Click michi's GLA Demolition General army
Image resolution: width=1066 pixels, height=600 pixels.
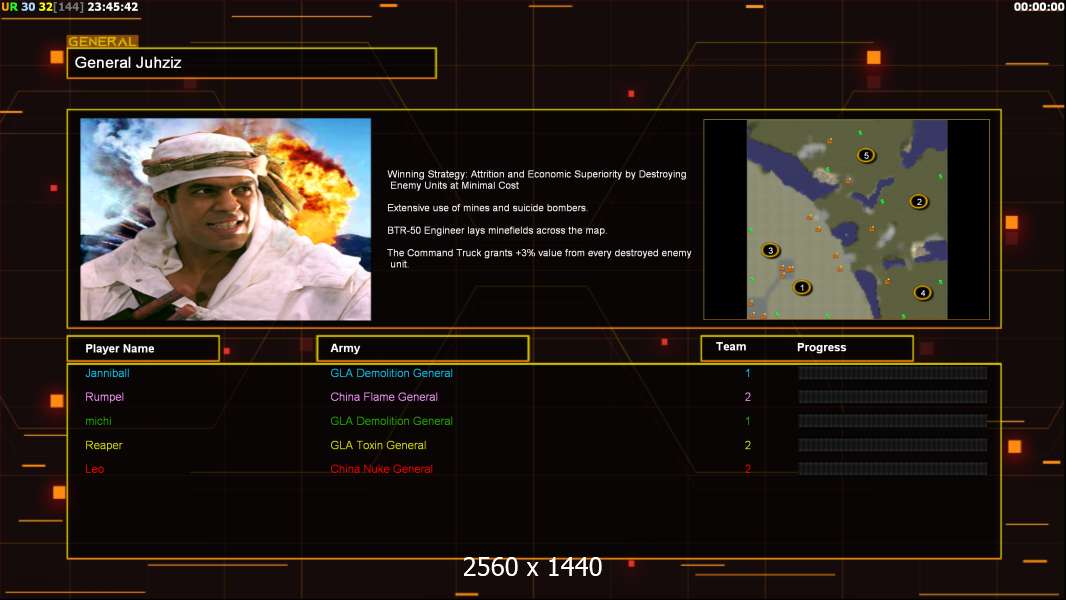coord(392,421)
